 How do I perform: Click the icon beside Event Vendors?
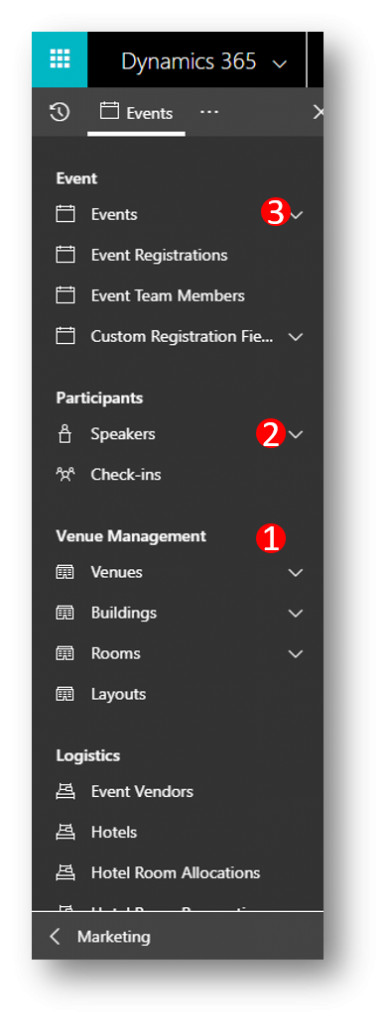(x=65, y=792)
